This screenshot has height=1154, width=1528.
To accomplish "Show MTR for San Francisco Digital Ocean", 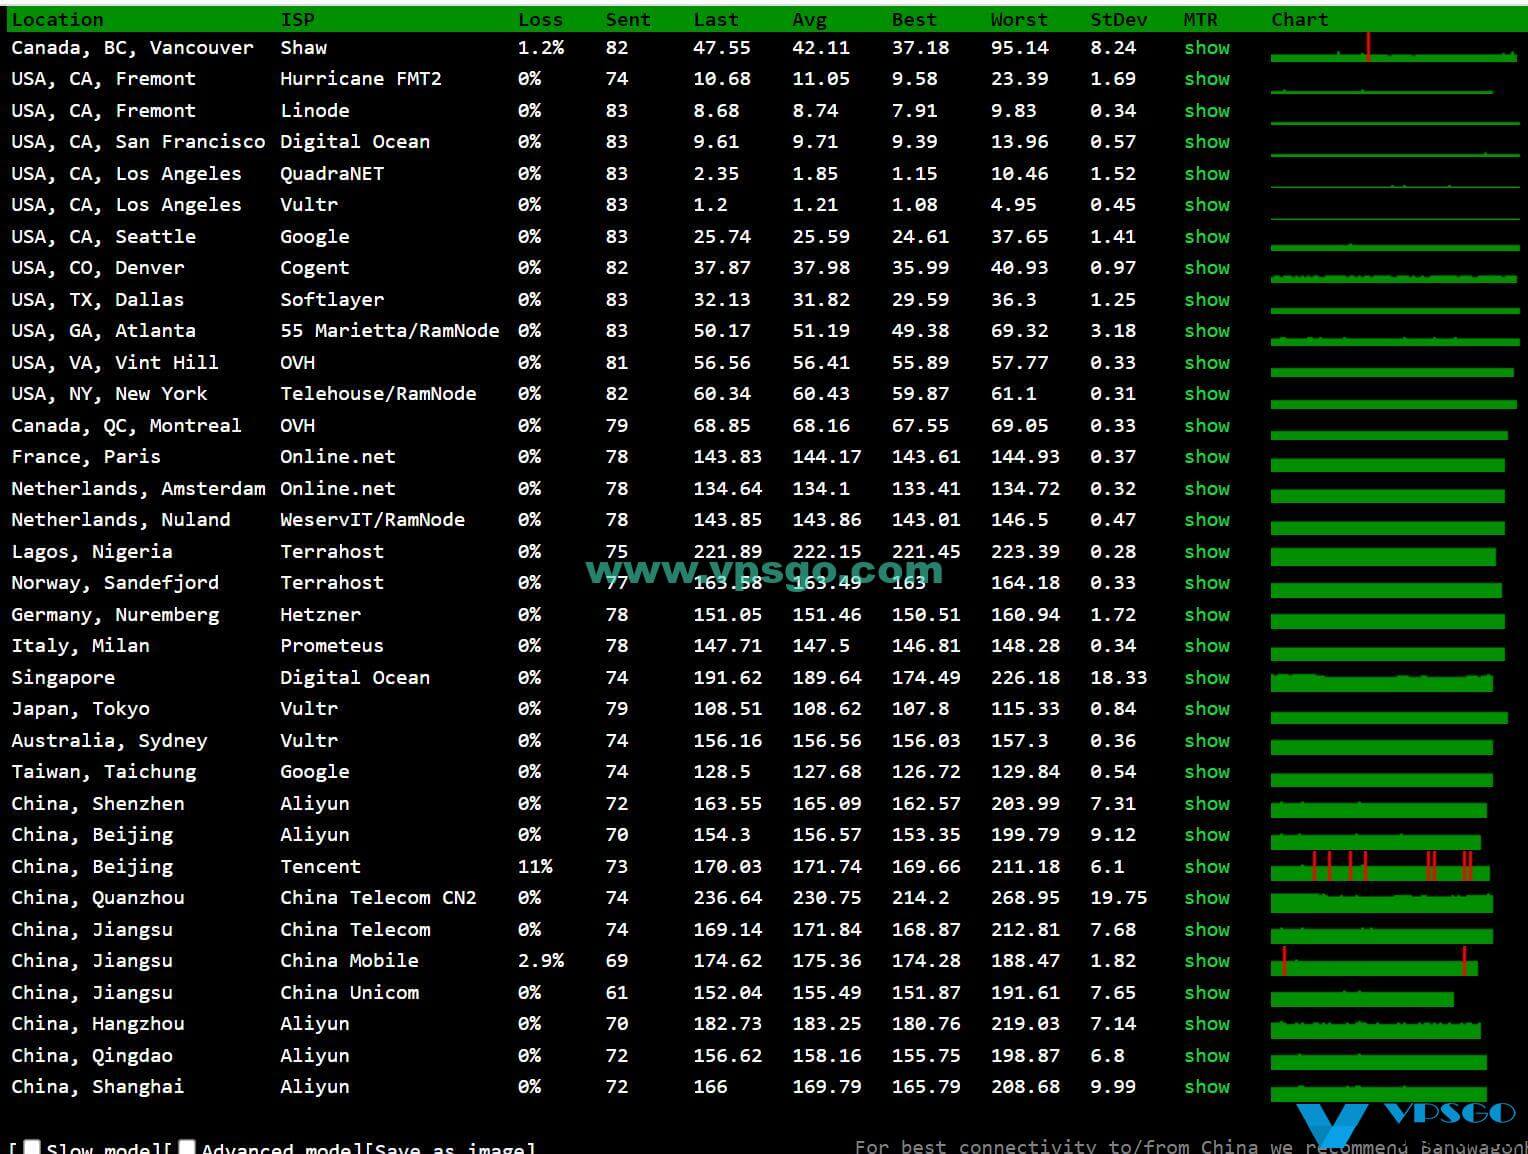I will click(x=1207, y=142).
